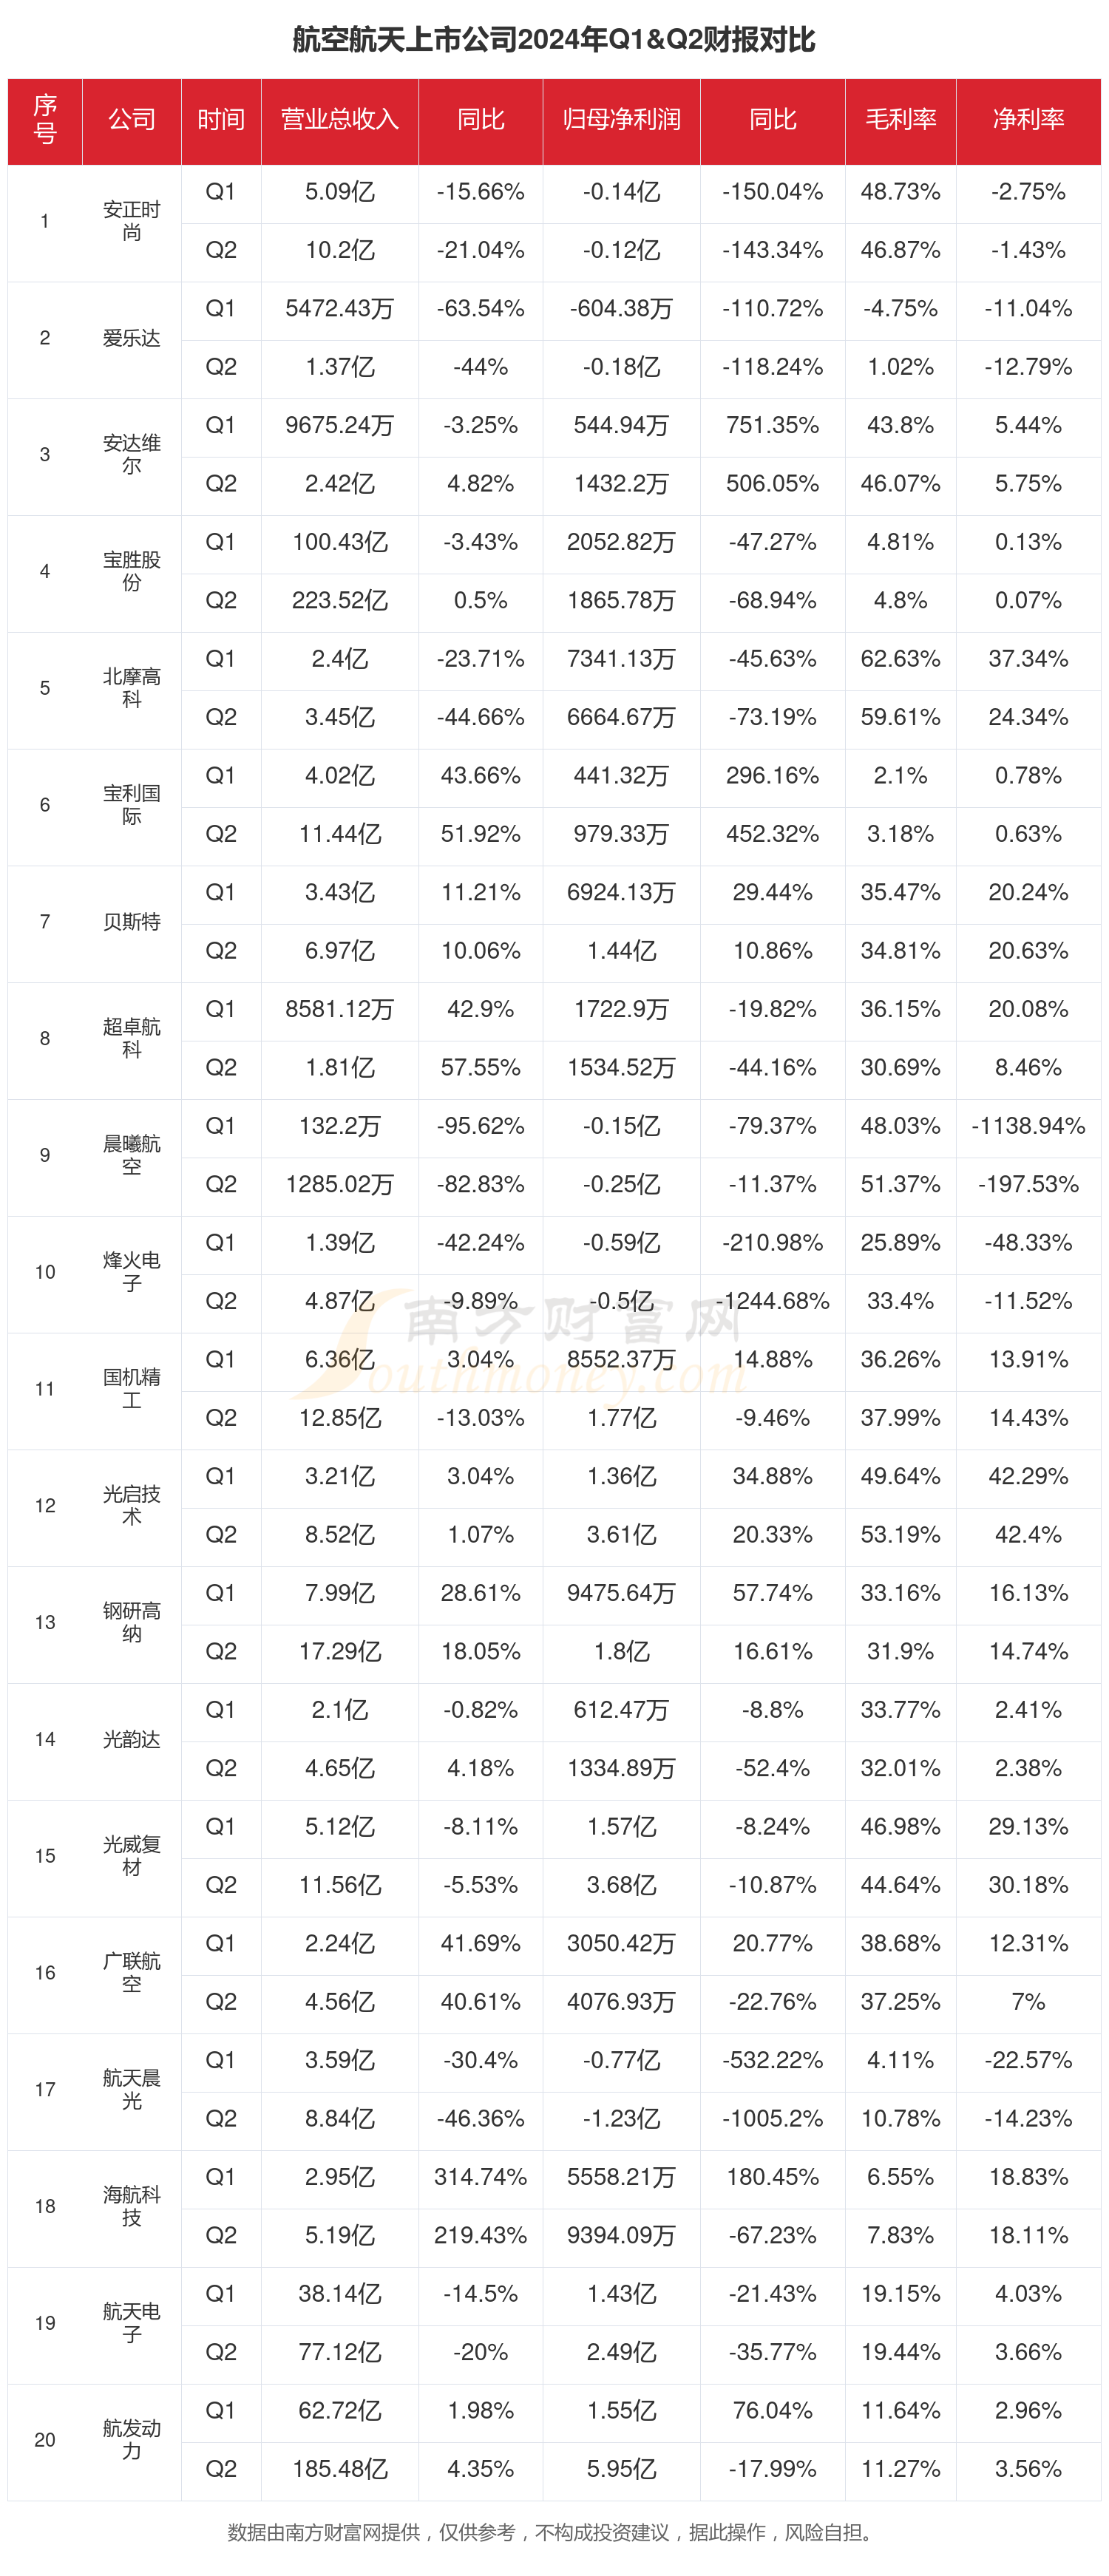Click 航发动力 Q2 revenue 185.48亿
The height and width of the screenshot is (2576, 1109).
point(340,2469)
